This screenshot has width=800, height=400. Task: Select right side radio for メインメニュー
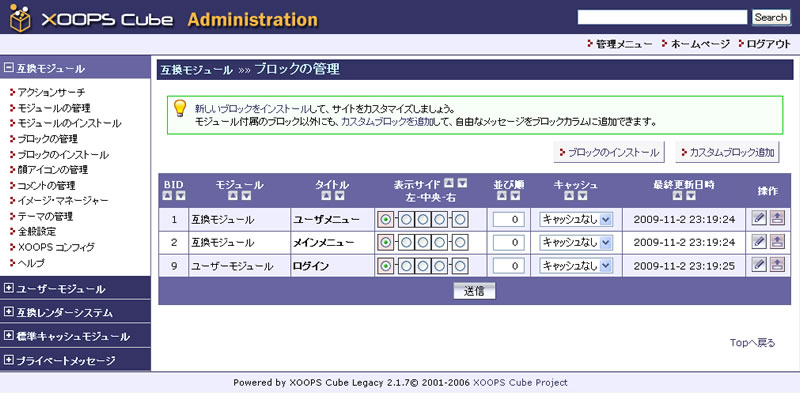(460, 242)
